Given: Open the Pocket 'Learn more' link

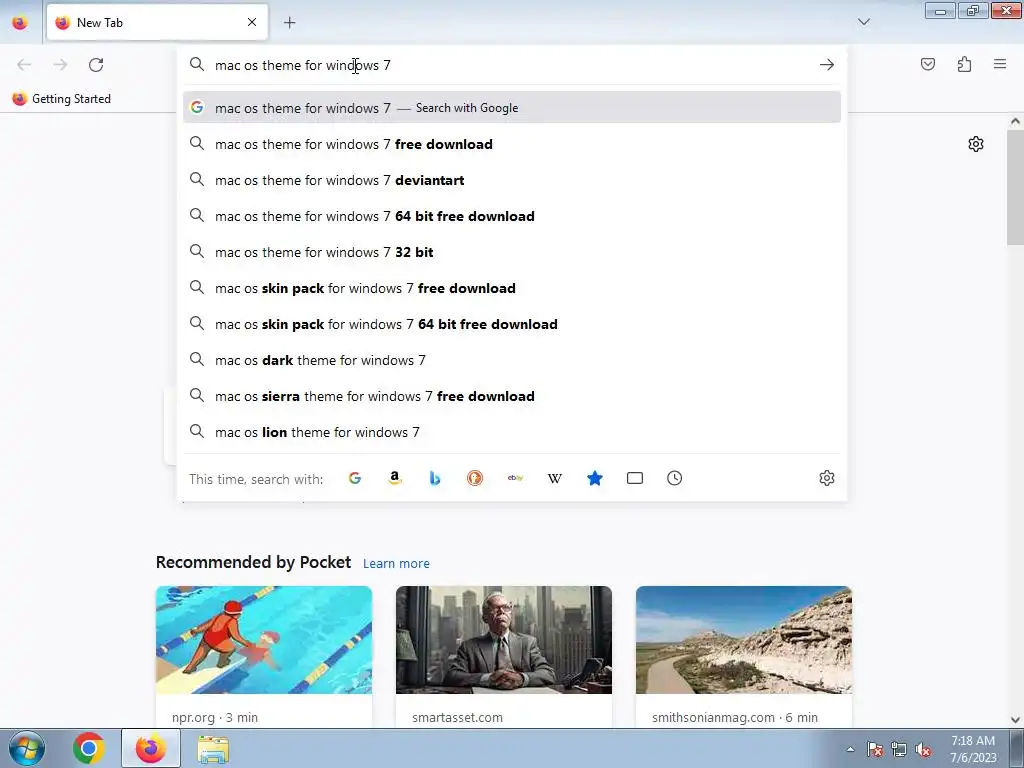Looking at the screenshot, I should tap(396, 564).
